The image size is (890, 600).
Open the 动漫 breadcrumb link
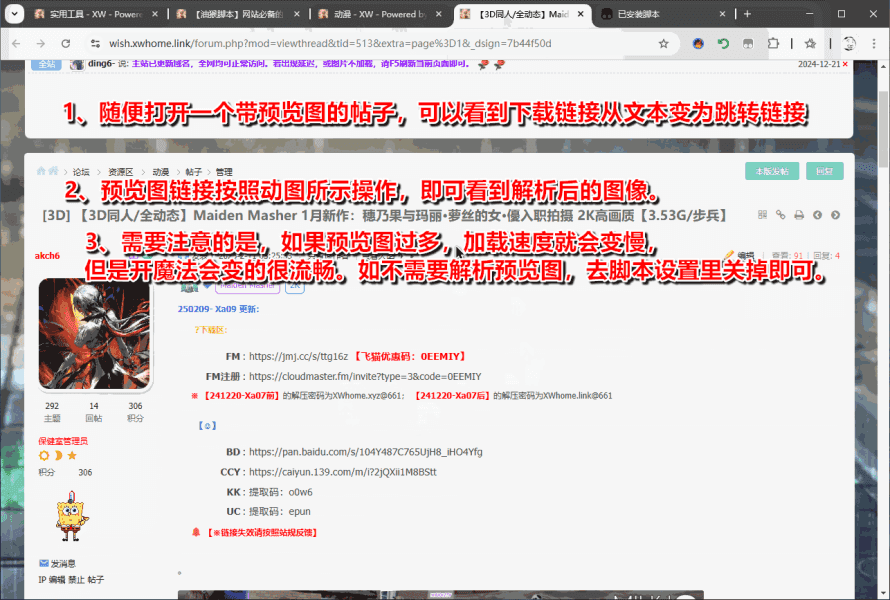click(x=161, y=171)
